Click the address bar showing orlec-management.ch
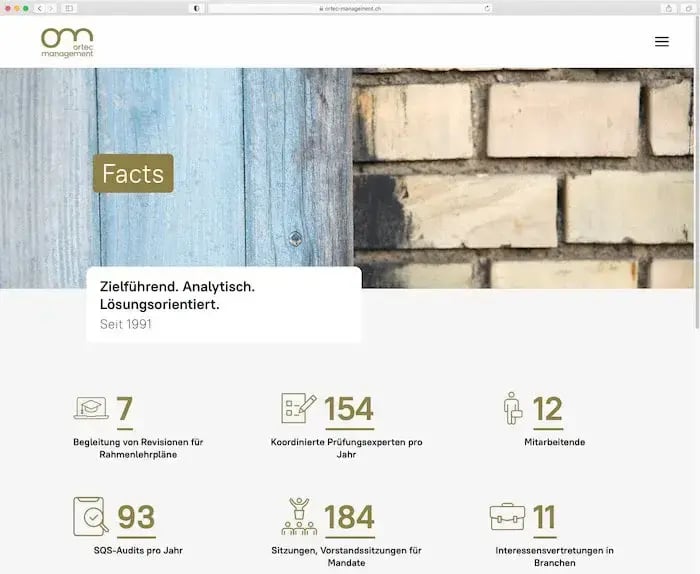Screen dimensions: 700x574 [x=350, y=8]
